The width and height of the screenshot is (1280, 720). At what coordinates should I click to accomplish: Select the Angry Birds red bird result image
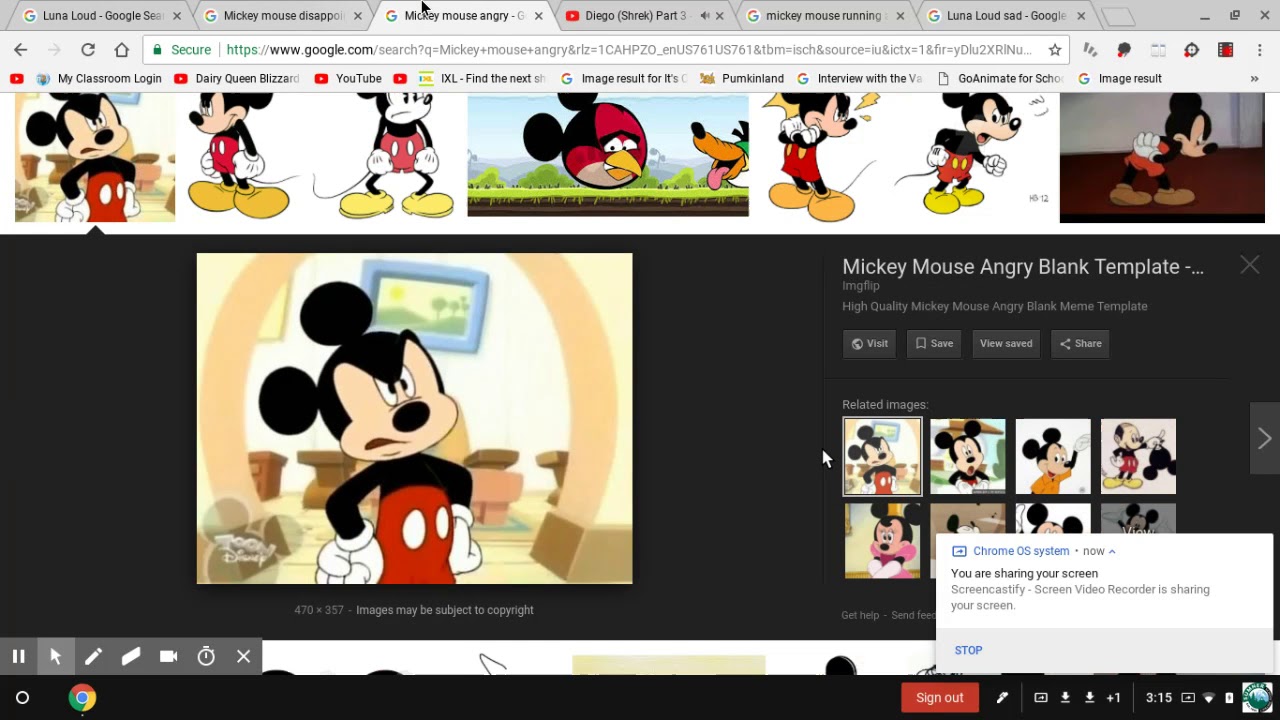click(608, 154)
